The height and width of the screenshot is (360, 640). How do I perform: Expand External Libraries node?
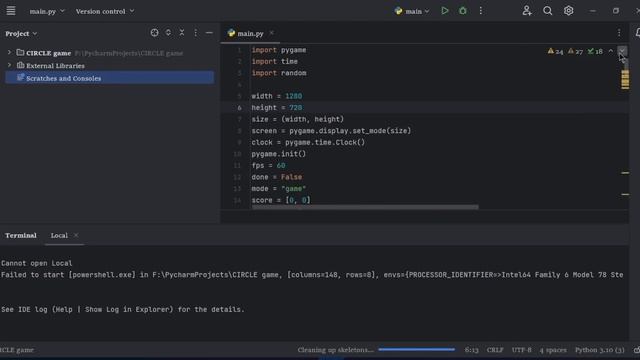pyautogui.click(x=9, y=65)
